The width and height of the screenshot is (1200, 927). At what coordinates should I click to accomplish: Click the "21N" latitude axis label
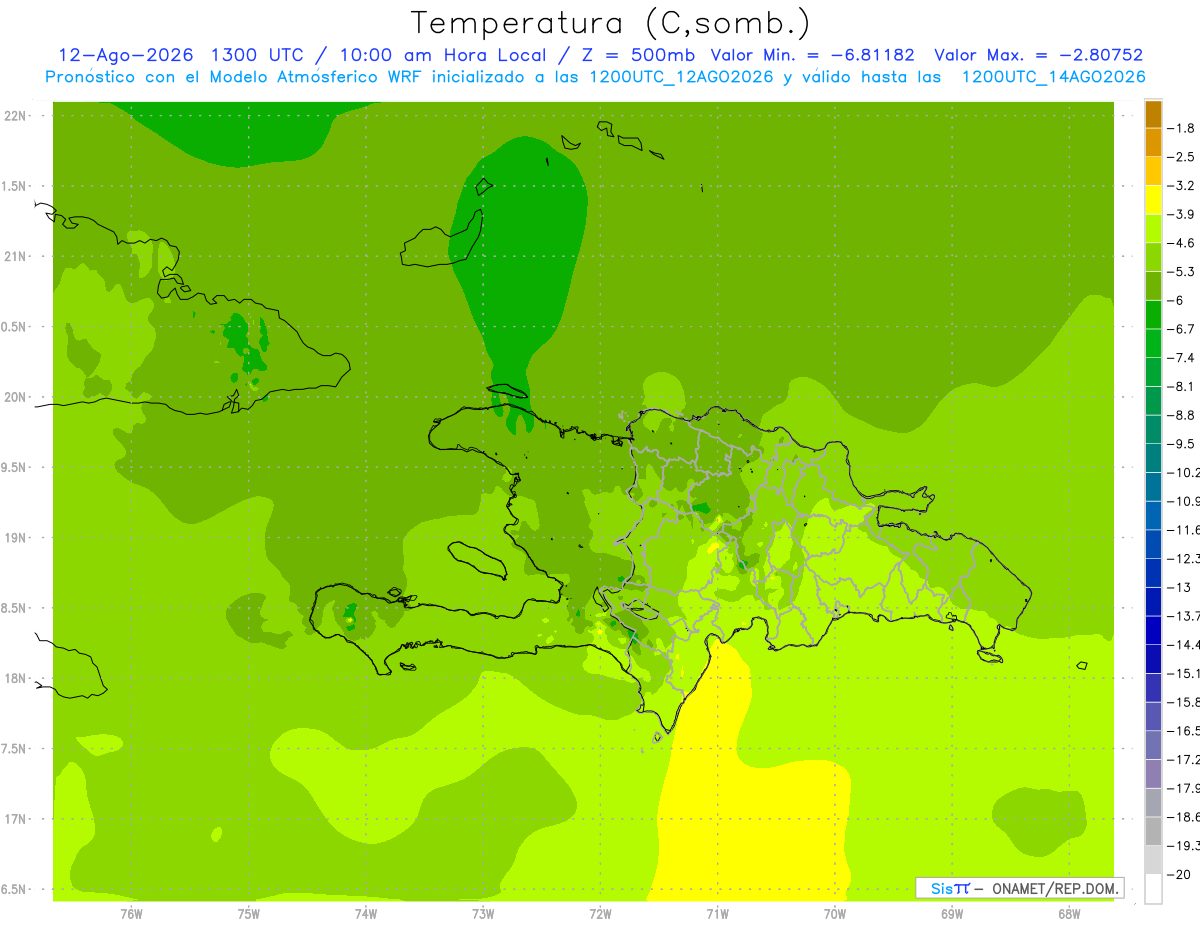pos(16,257)
